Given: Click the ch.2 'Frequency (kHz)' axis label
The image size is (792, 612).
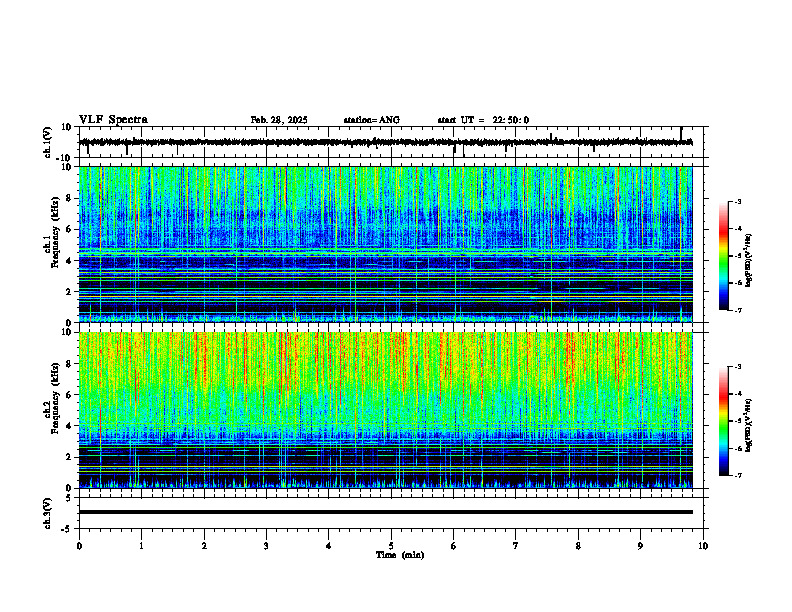Looking at the screenshot, I should [x=55, y=398].
